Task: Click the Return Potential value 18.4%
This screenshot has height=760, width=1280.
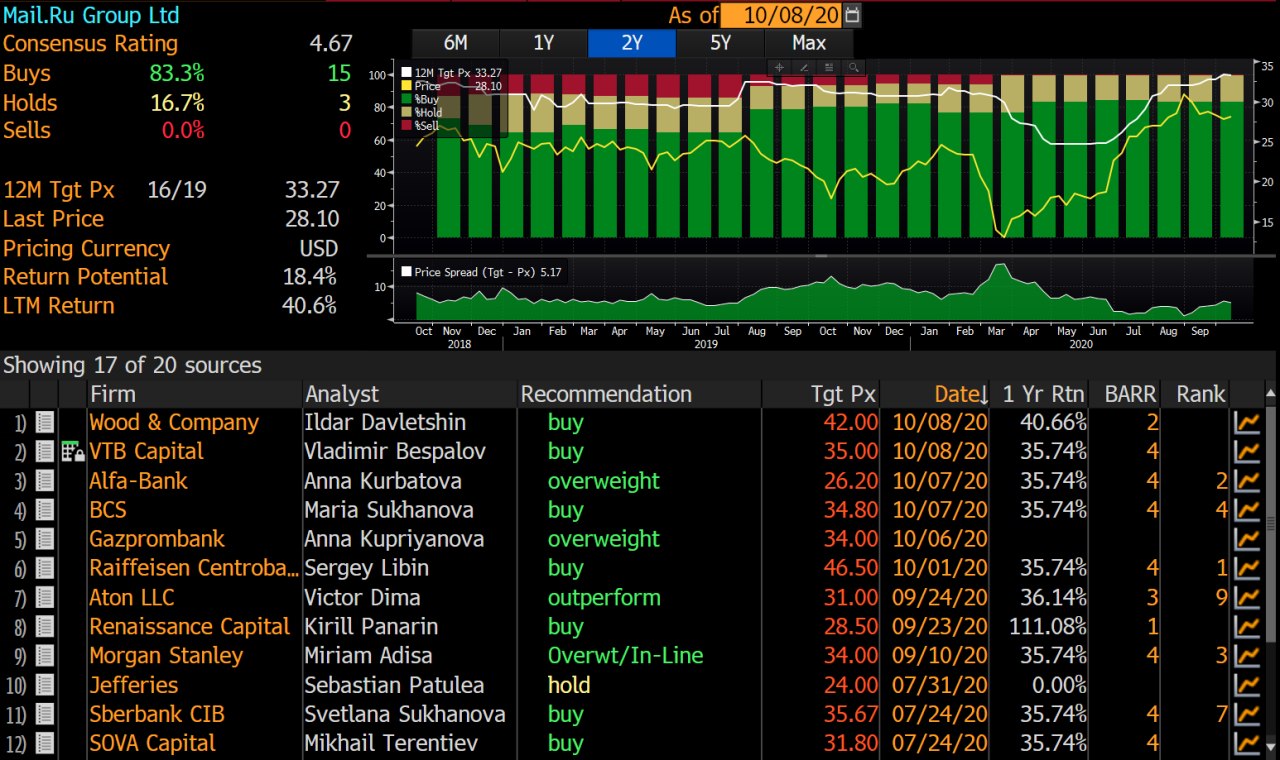Action: pos(309,277)
